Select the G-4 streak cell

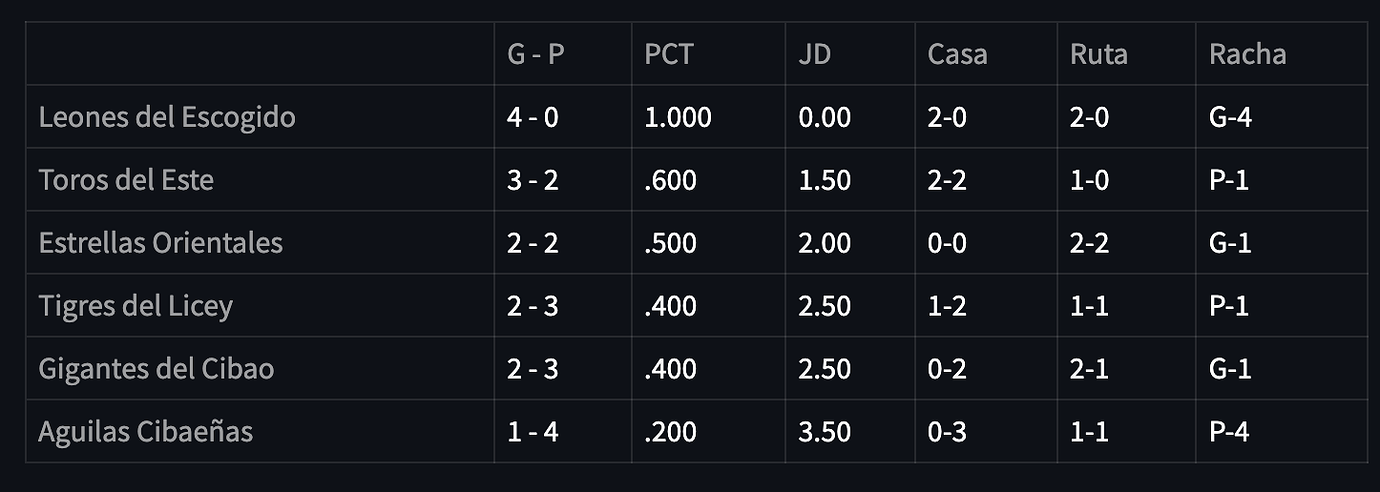[x=1230, y=117]
